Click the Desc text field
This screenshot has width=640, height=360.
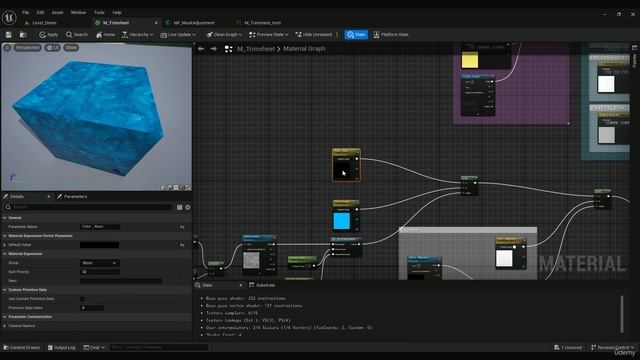121,281
